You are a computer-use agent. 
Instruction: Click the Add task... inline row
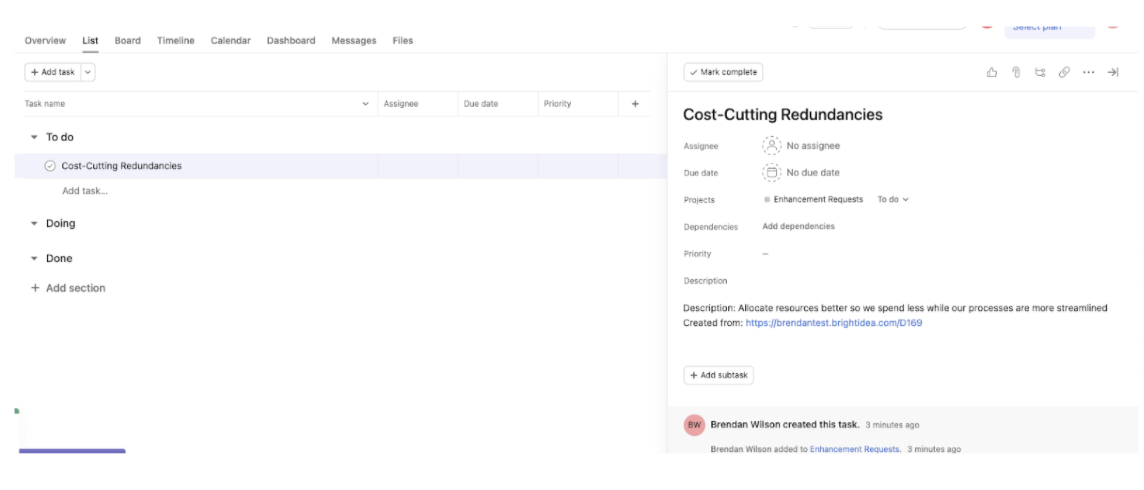click(85, 191)
